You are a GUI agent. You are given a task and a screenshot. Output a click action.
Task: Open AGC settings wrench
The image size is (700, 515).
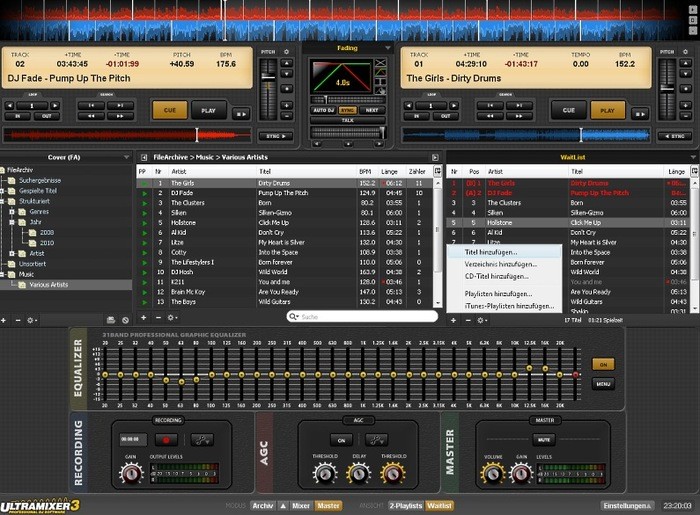(x=376, y=440)
